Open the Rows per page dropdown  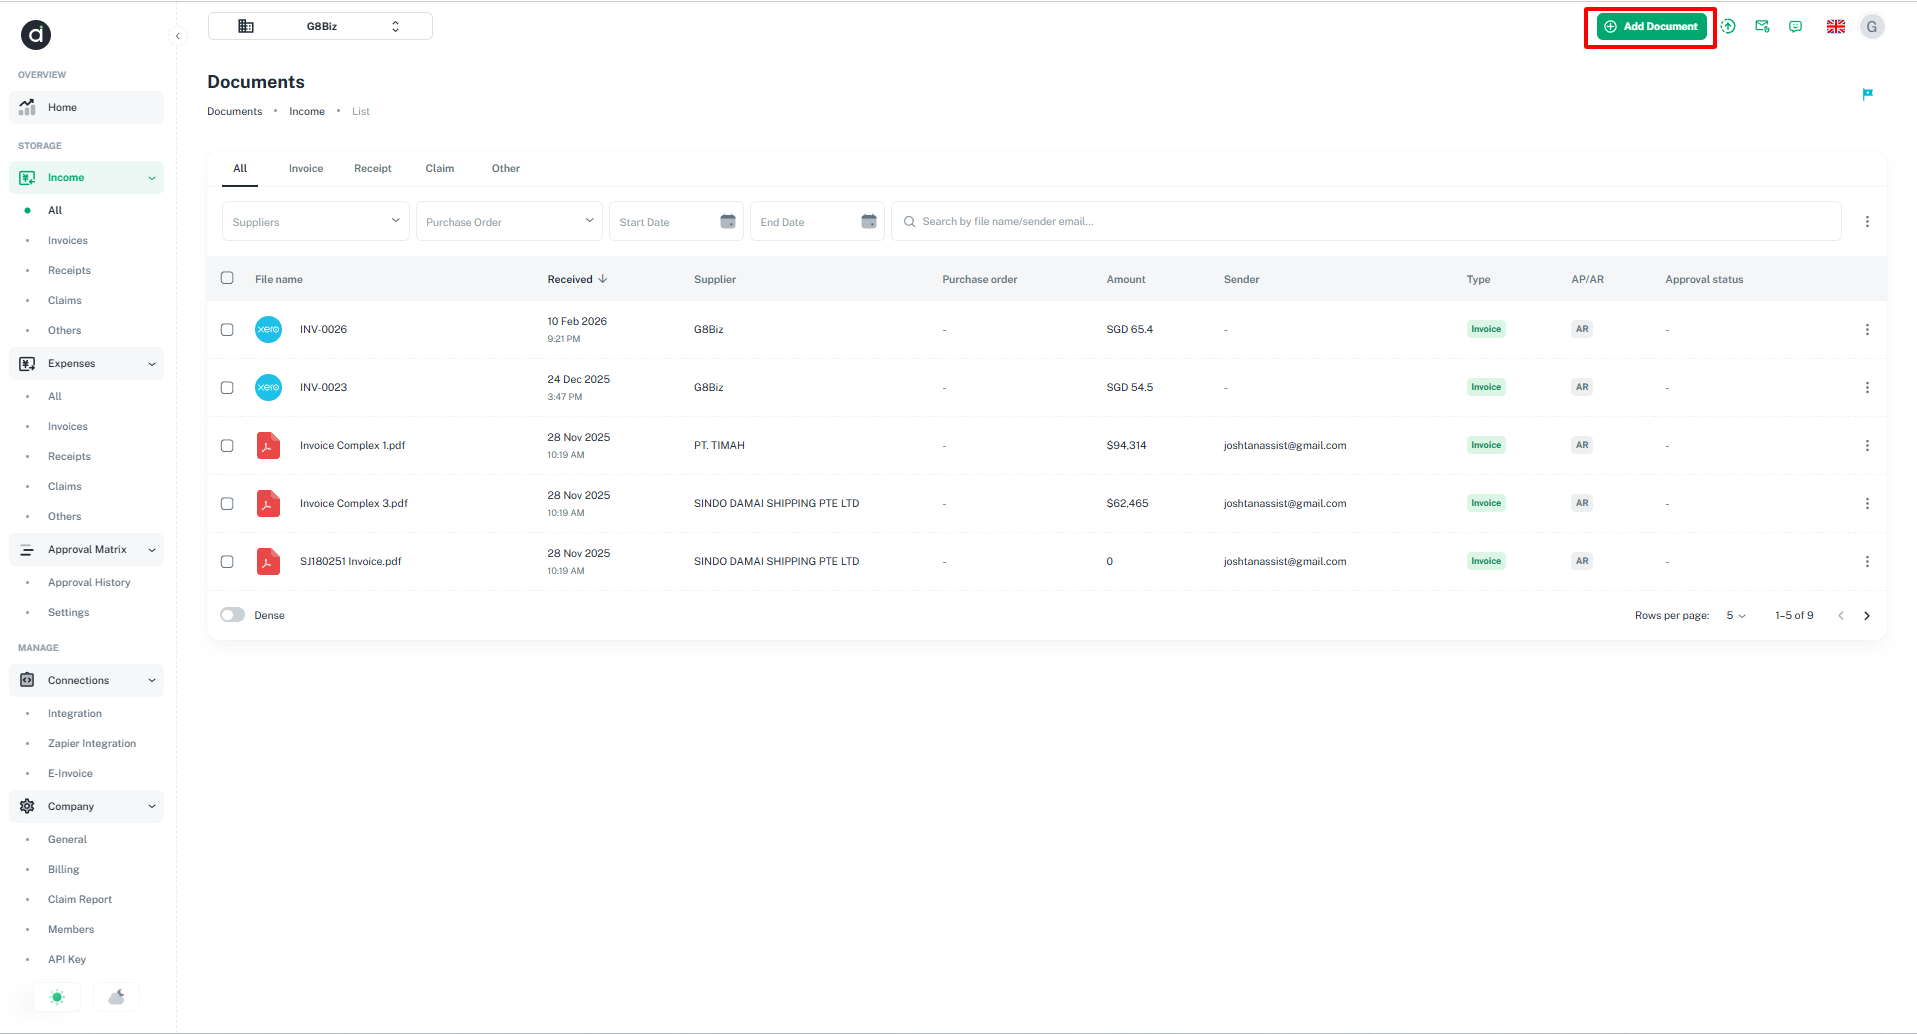click(1736, 616)
